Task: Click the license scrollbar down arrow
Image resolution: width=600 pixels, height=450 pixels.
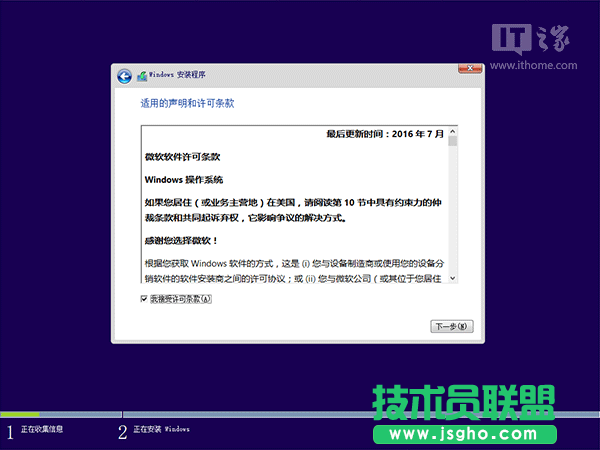Action: (453, 278)
